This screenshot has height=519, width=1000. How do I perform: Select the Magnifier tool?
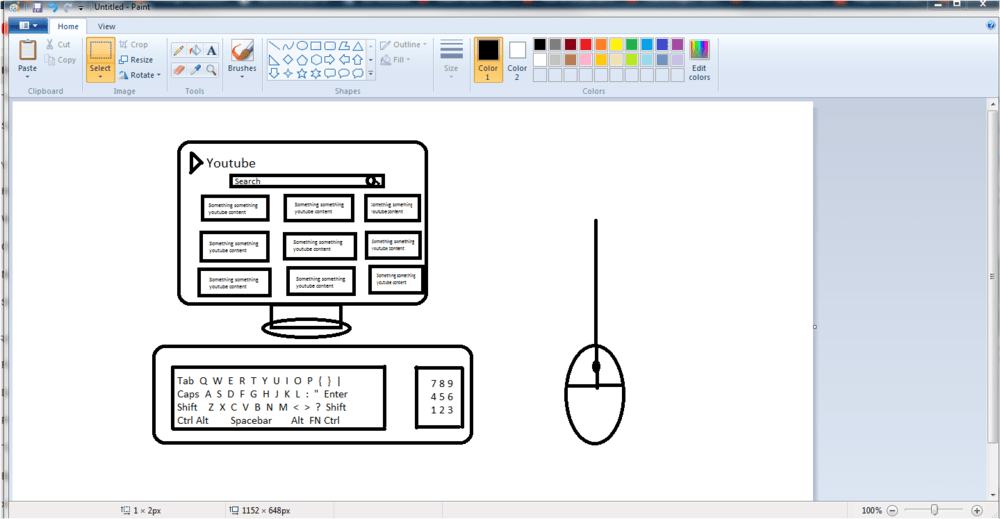click(x=212, y=69)
